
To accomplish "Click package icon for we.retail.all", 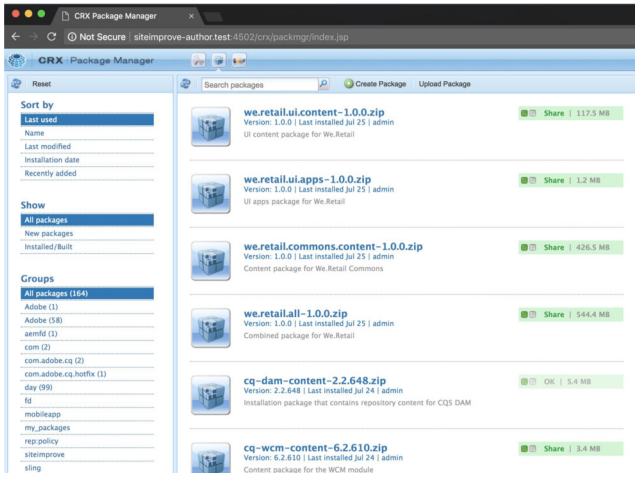I will [211, 328].
